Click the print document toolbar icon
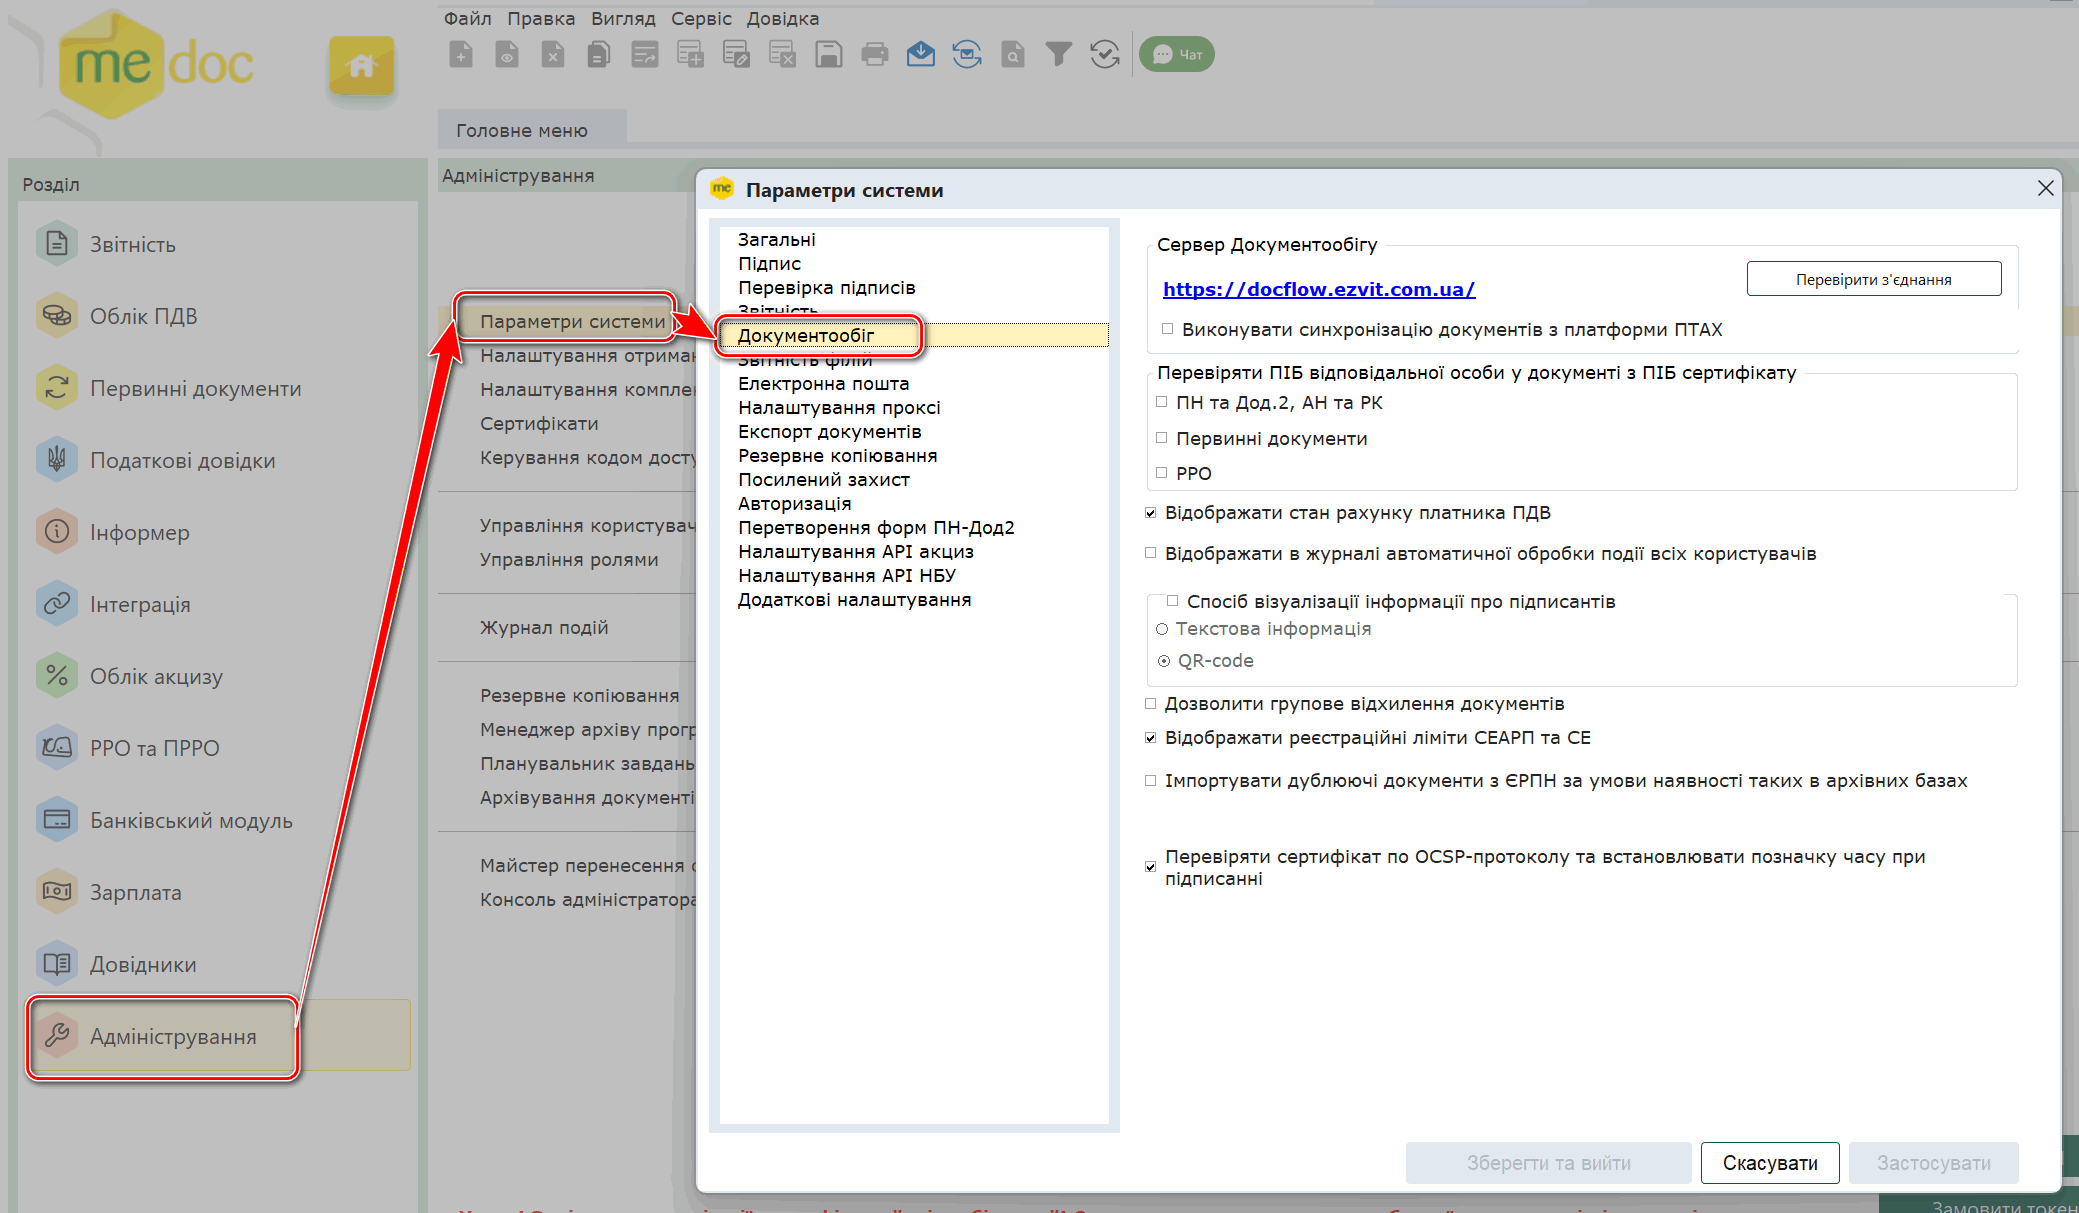 tap(875, 55)
